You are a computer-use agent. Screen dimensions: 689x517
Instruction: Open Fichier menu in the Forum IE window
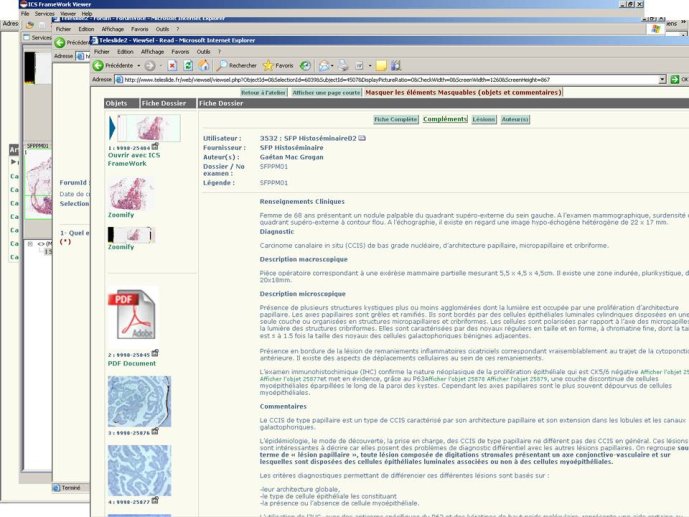63,29
